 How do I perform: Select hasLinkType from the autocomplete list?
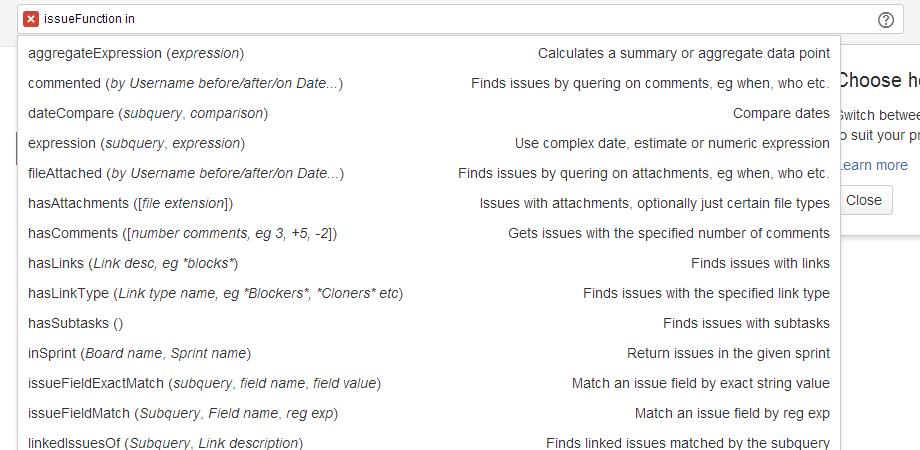(429, 293)
